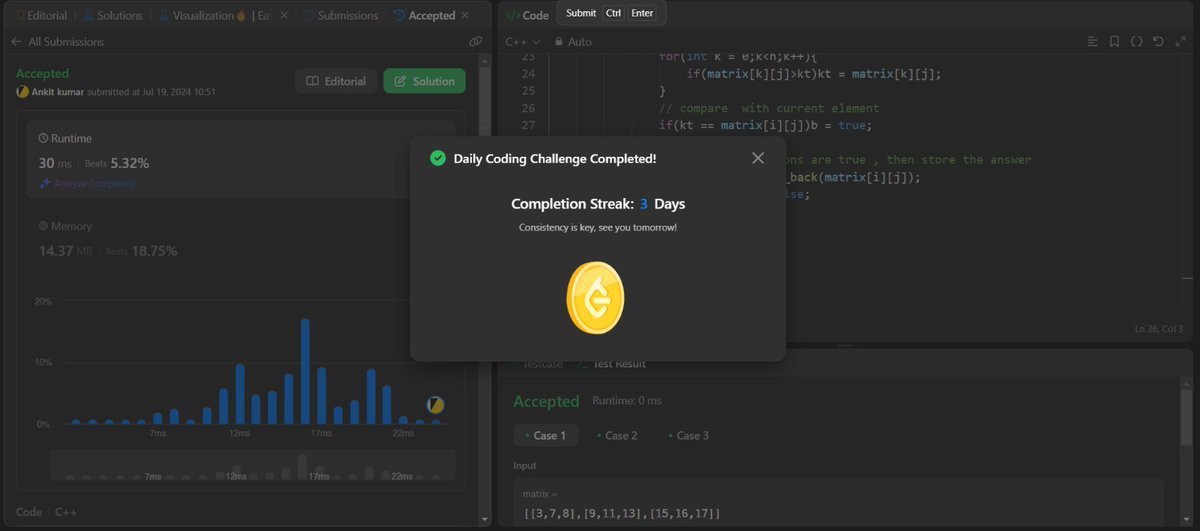Click the C++ code language label

point(66,512)
